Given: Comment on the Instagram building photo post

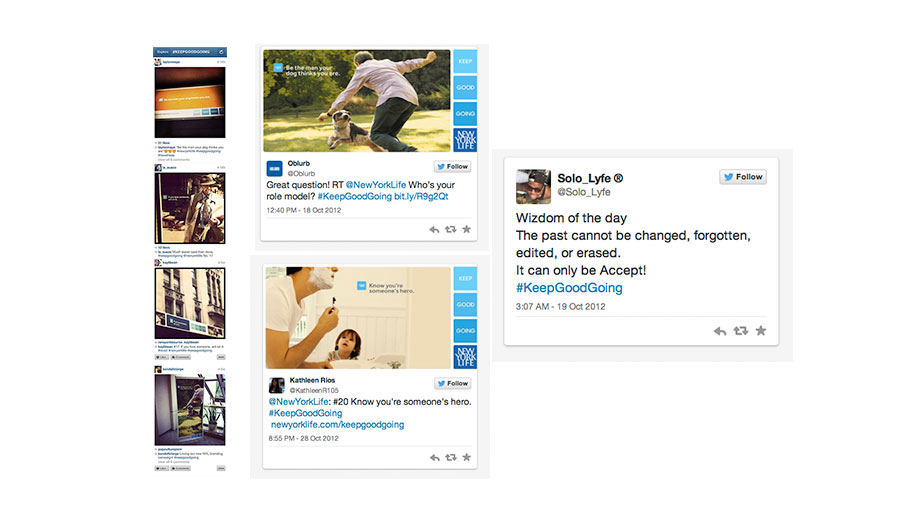Looking at the screenshot, I should click(180, 357).
